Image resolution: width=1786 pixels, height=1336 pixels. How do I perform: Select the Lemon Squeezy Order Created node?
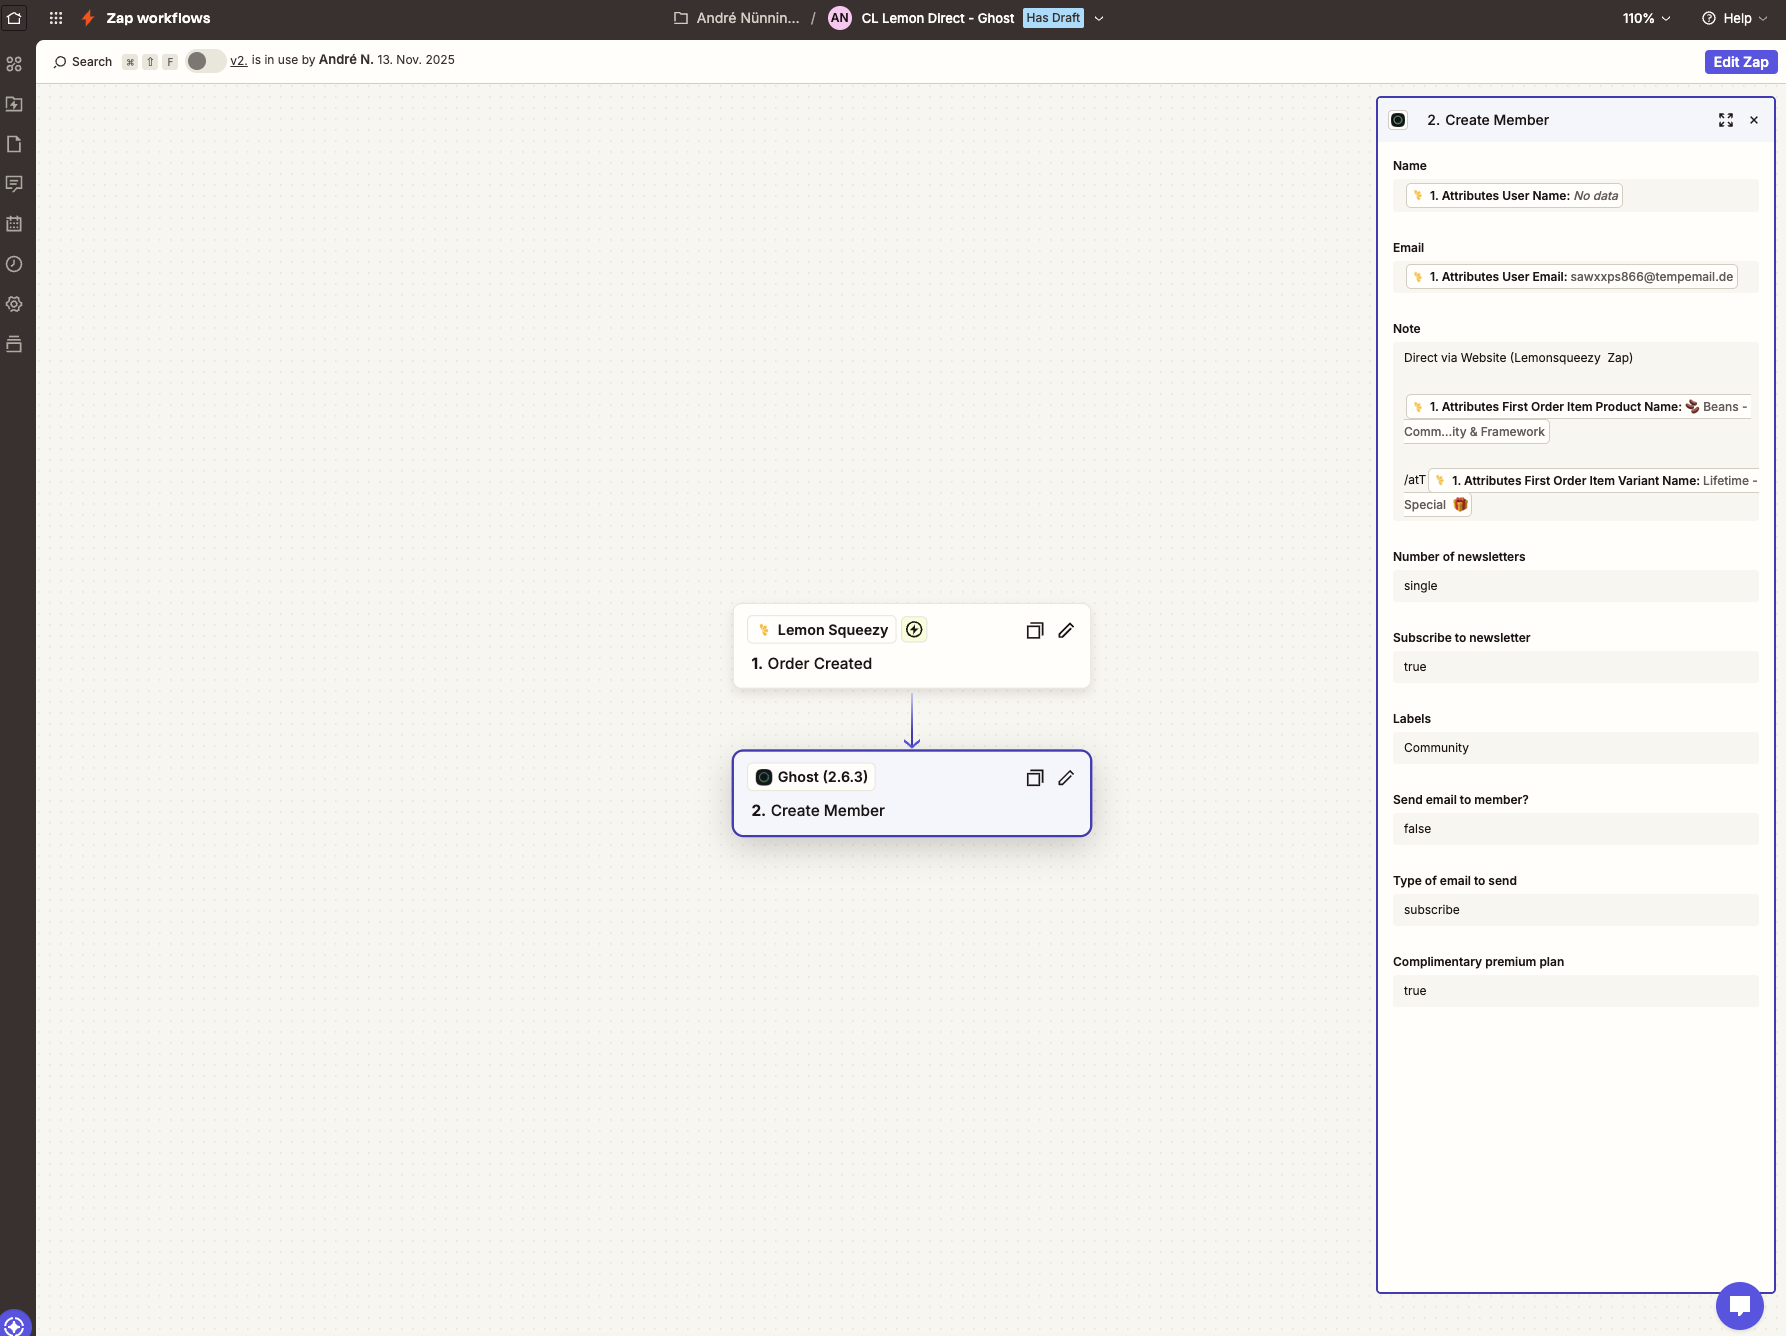[x=912, y=646]
